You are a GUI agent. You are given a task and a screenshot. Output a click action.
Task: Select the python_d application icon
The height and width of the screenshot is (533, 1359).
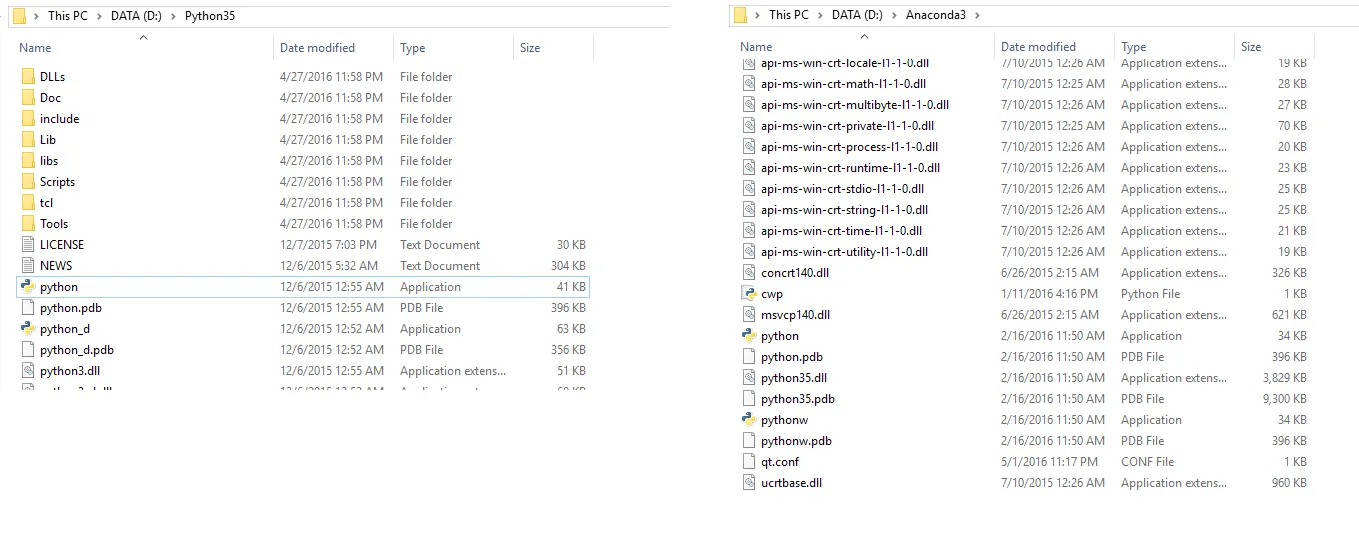[28, 329]
